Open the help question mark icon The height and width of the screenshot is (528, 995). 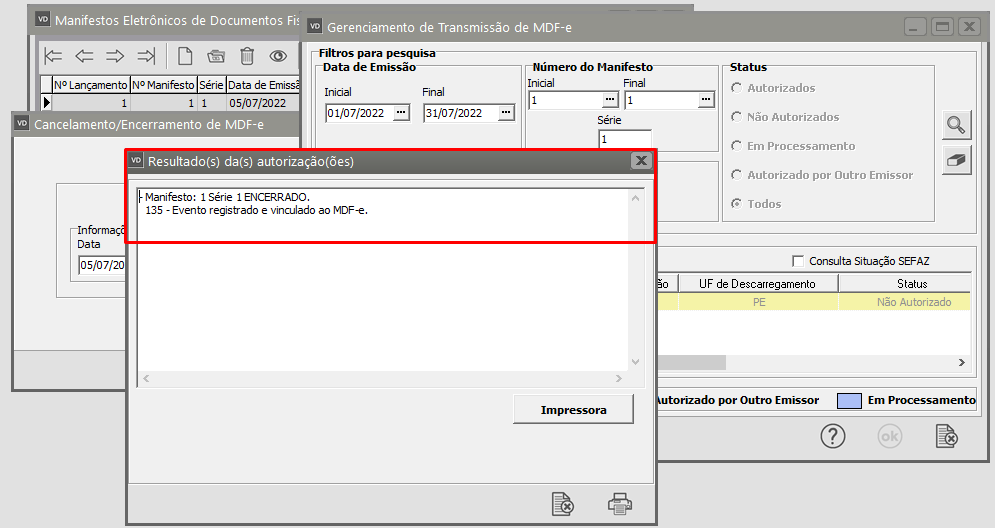click(x=833, y=437)
